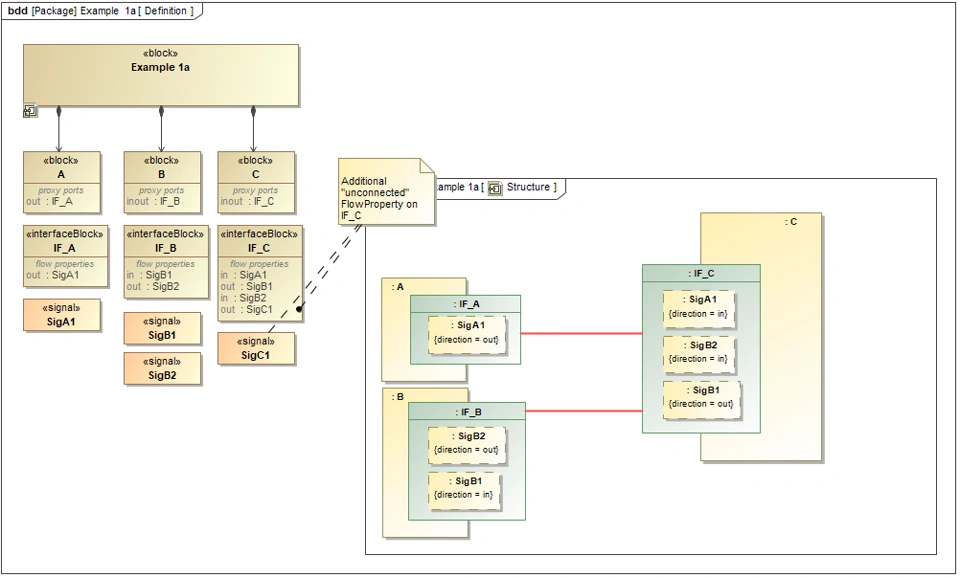960x578 pixels.
Task: Select block A in the definition diagram
Action: (x=61, y=182)
